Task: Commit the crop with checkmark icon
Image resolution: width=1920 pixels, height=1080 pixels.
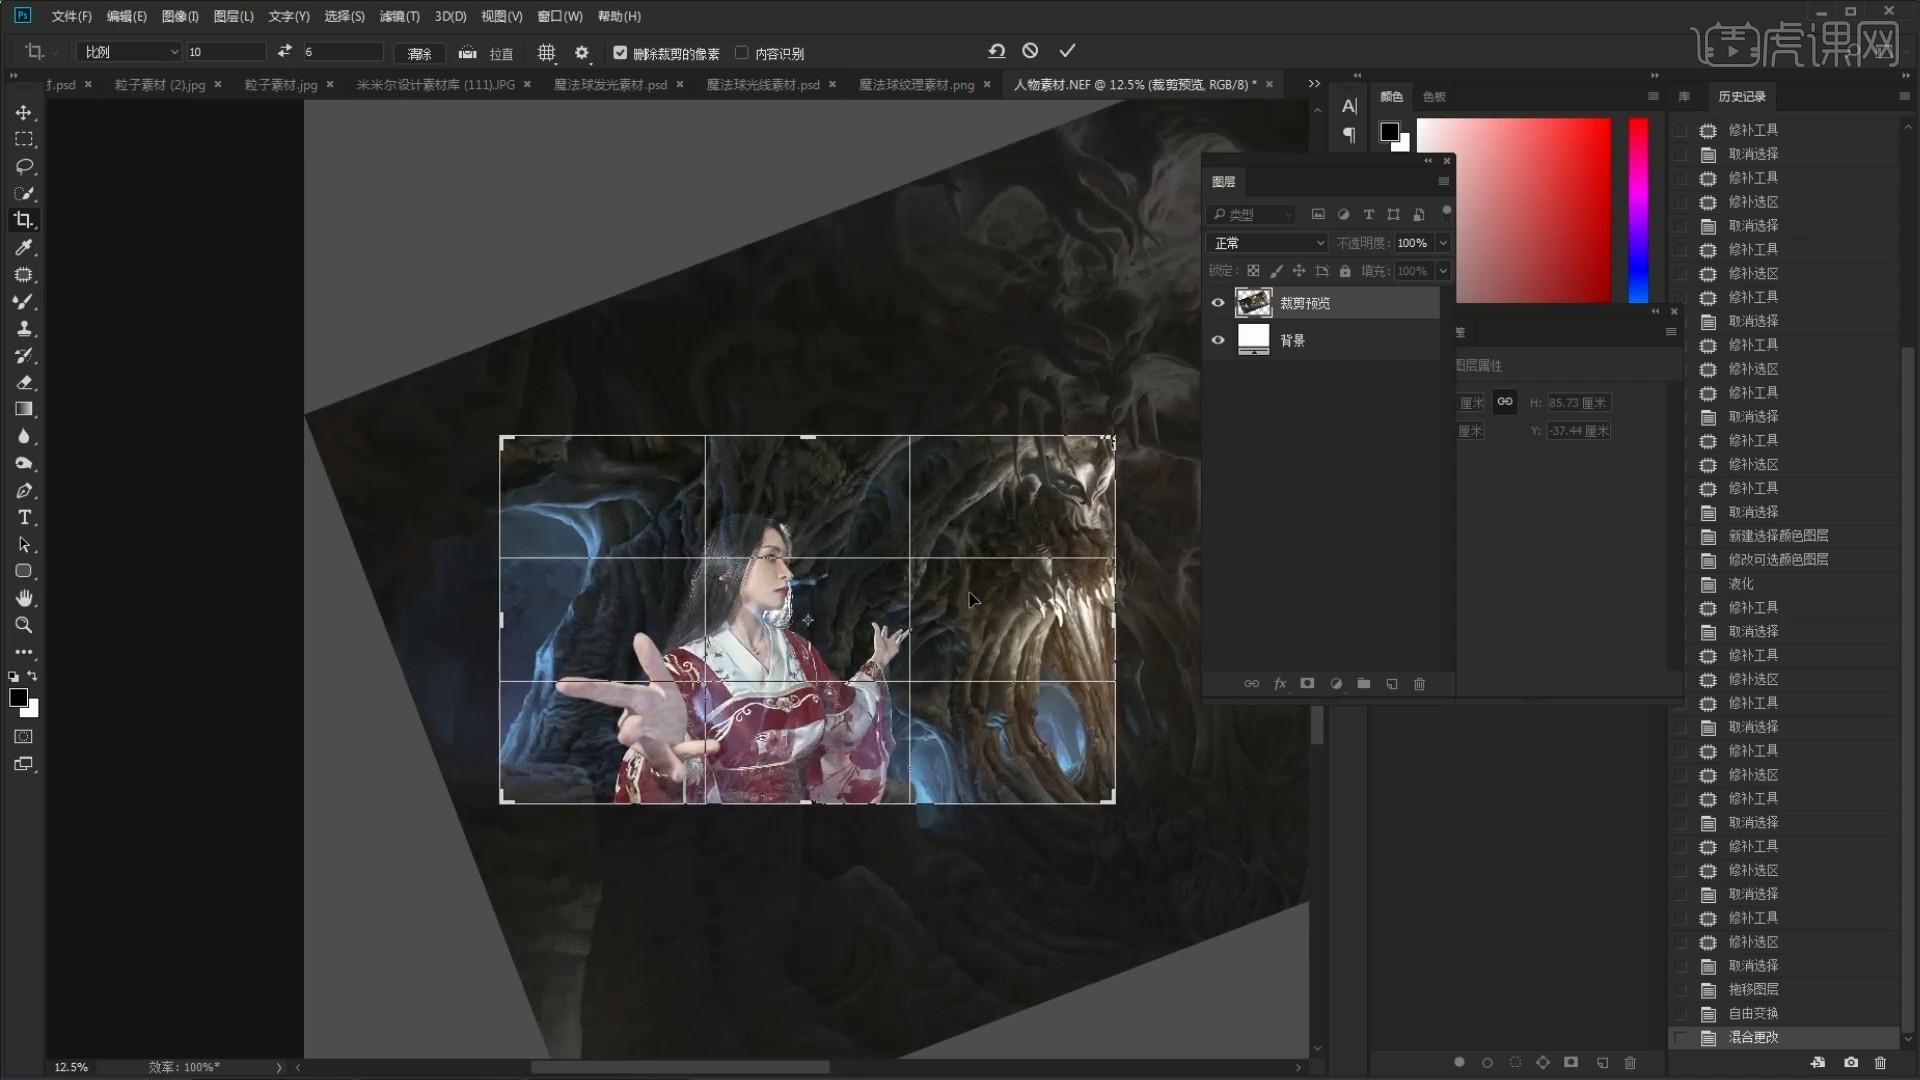Action: (x=1067, y=51)
